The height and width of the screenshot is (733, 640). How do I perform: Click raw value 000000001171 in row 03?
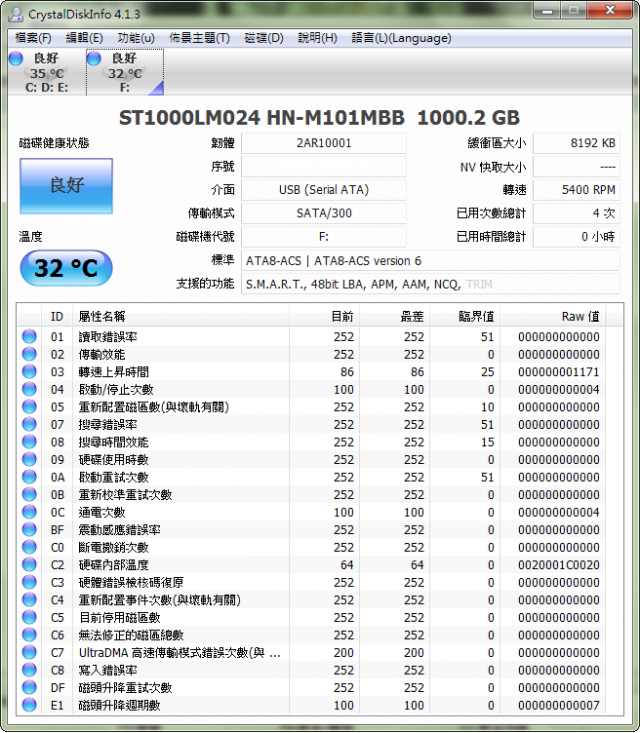click(x=559, y=372)
